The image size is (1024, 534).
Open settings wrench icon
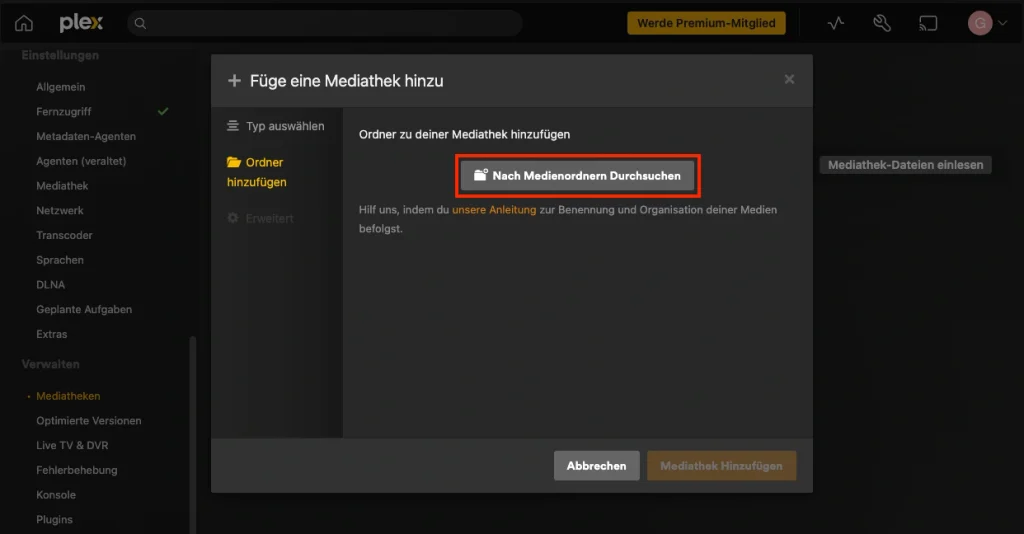[x=882, y=24]
